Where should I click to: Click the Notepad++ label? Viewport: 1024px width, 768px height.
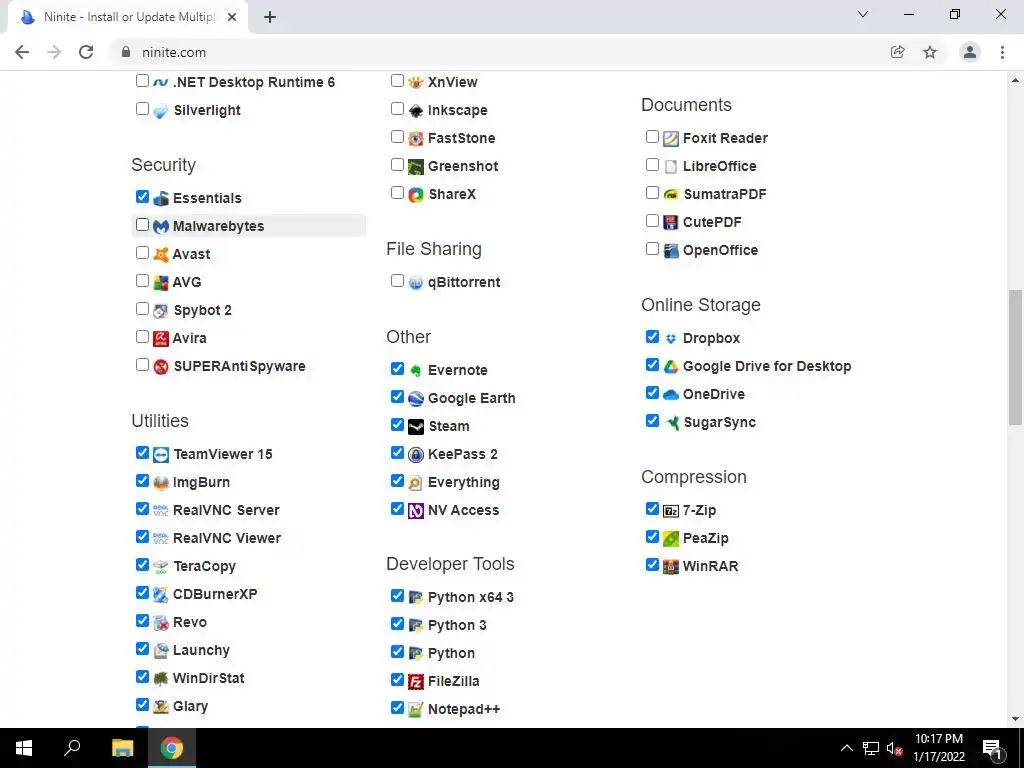[464, 709]
